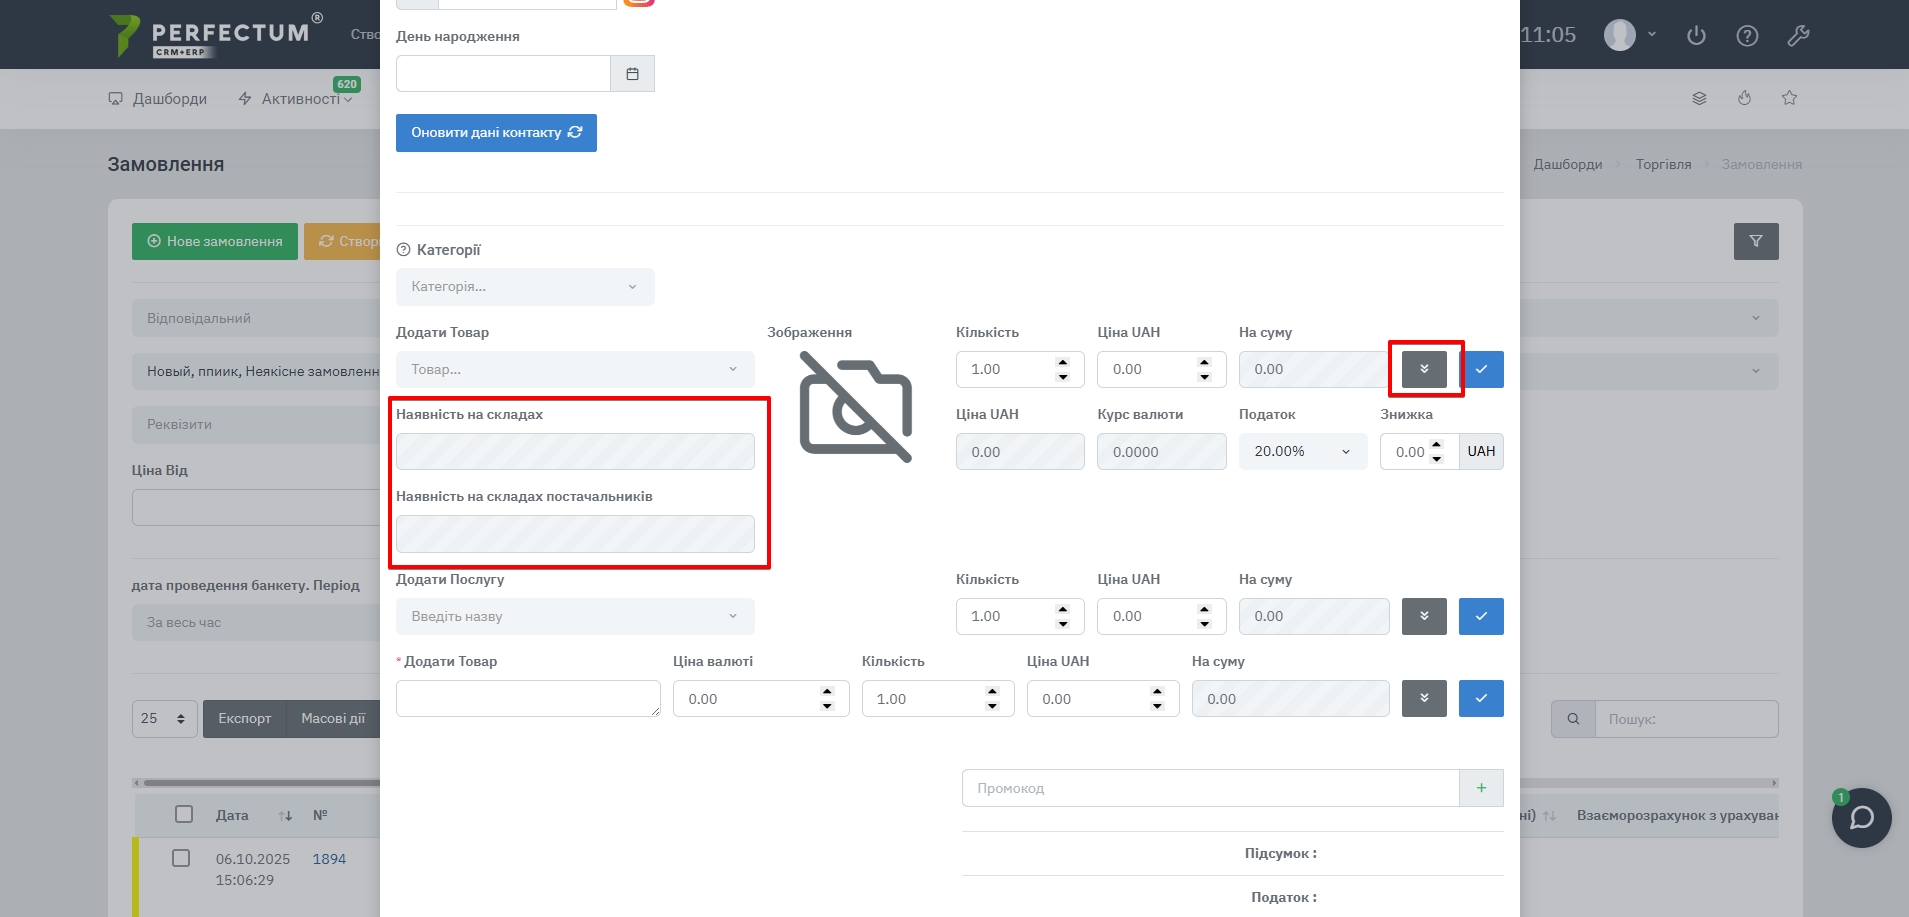Click the power icon in top bar
The width and height of the screenshot is (1909, 917).
pyautogui.click(x=1696, y=35)
